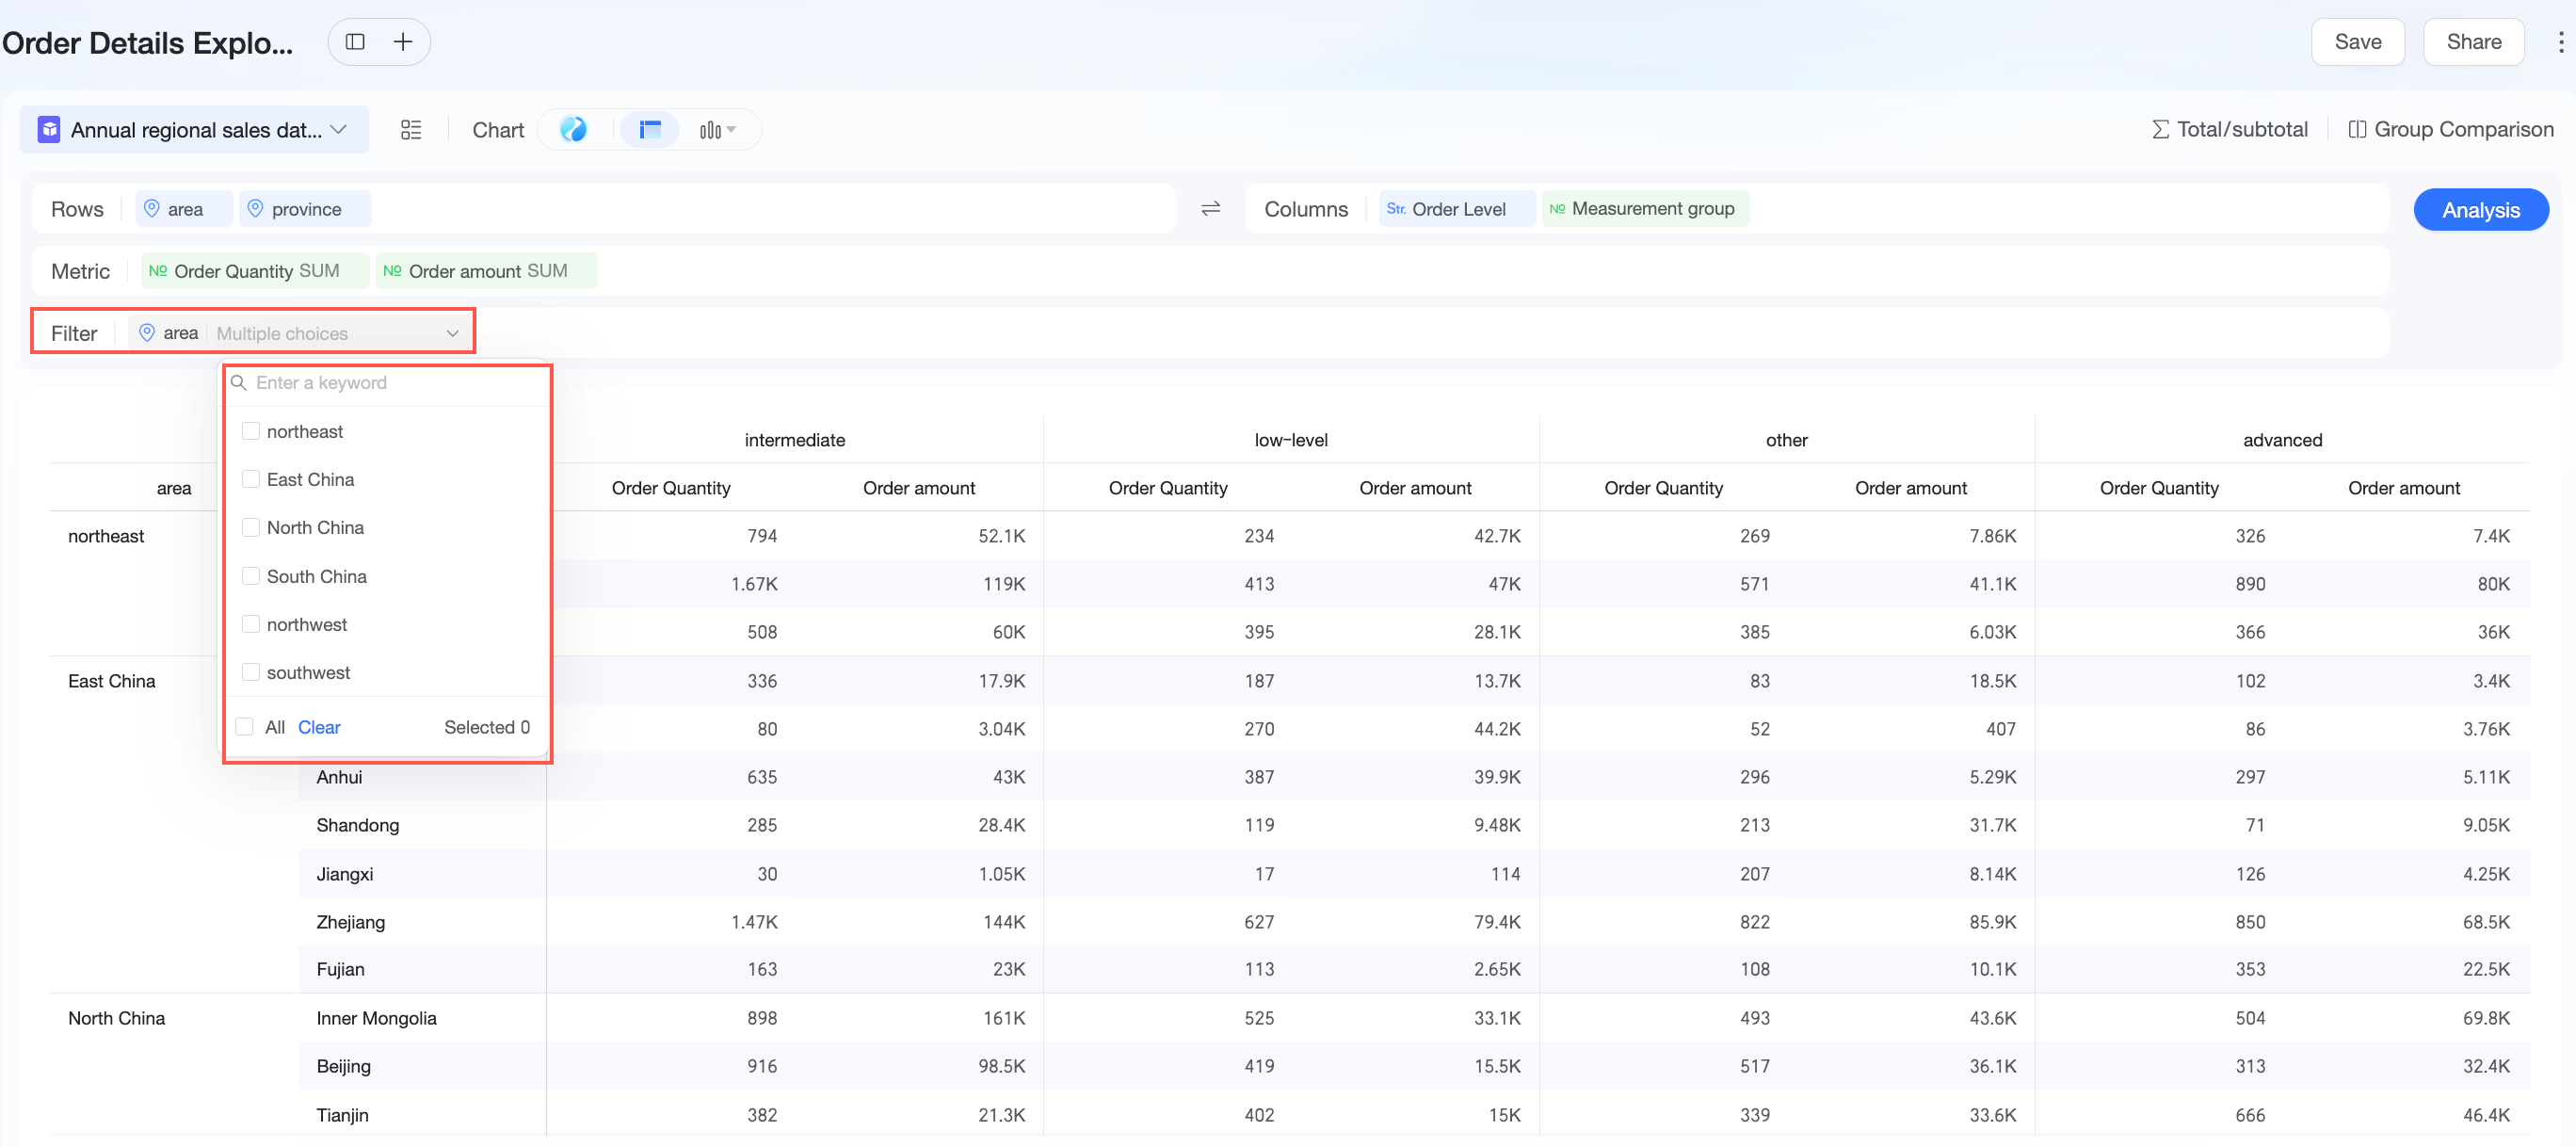The image size is (2576, 1147).
Task: Click the intermediate column group header
Action: pos(795,440)
